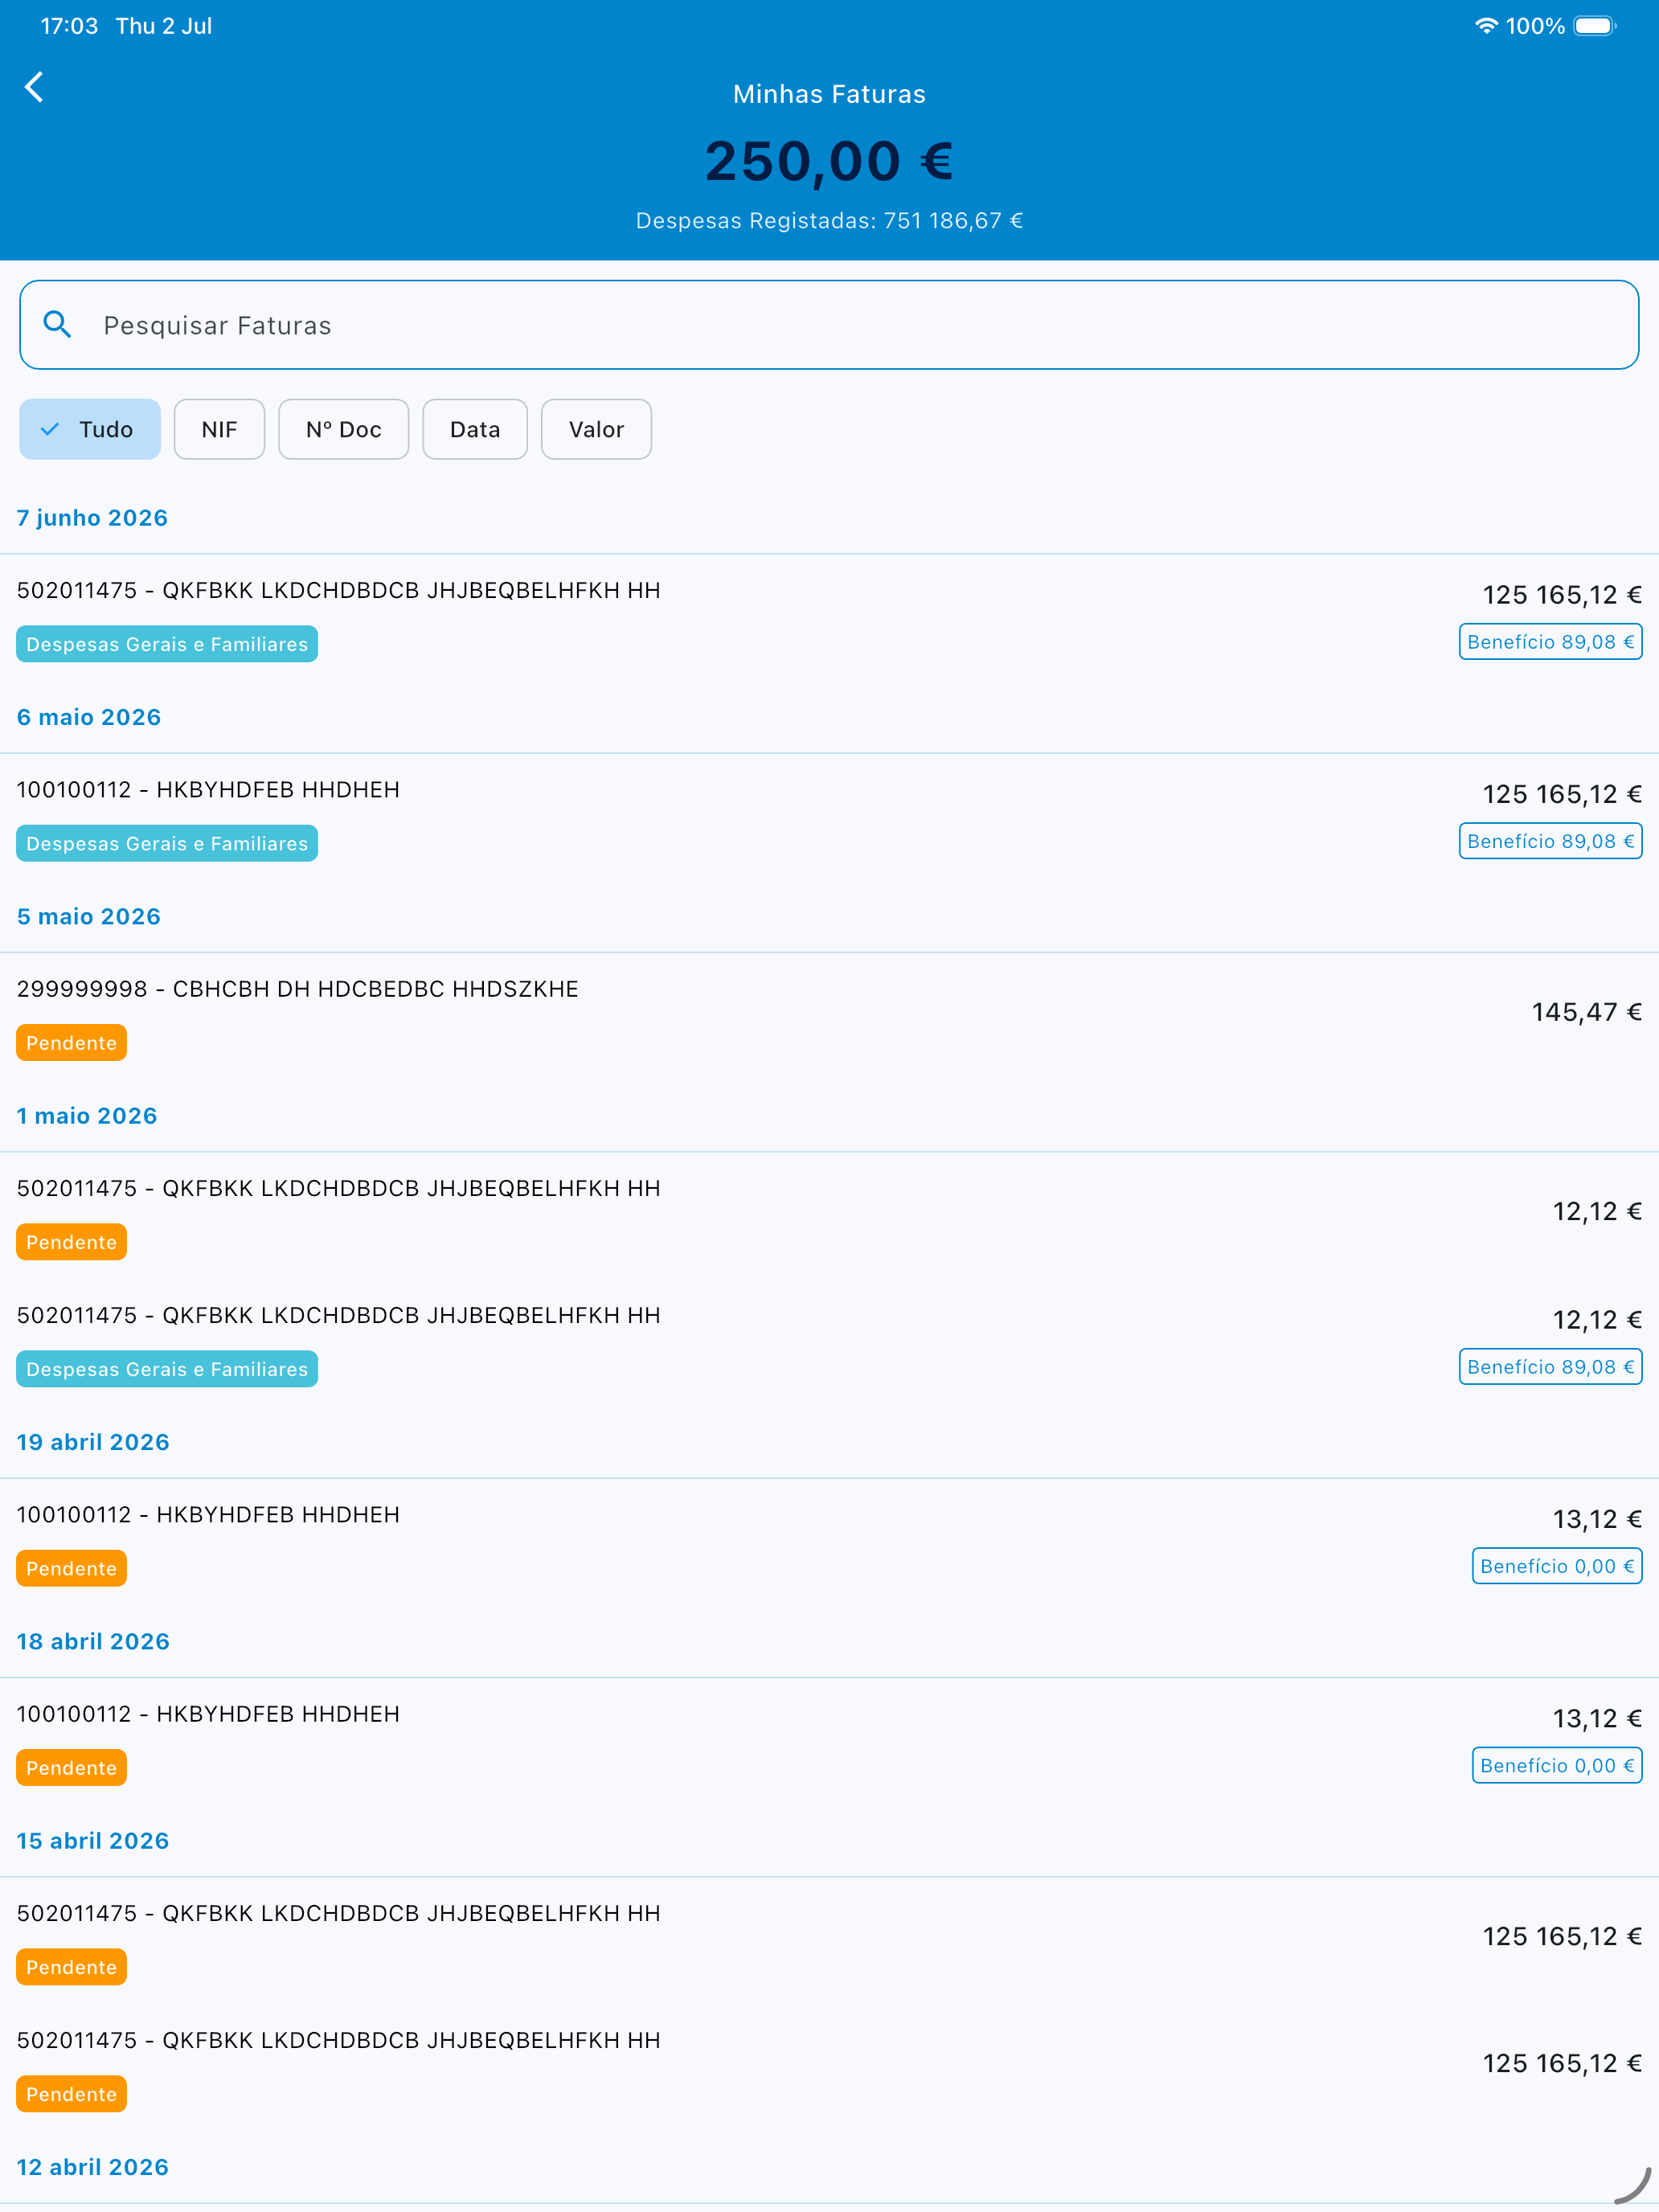Tap Pendente tag under 19 abril 2026
The height and width of the screenshot is (2212, 1659).
point(71,1568)
